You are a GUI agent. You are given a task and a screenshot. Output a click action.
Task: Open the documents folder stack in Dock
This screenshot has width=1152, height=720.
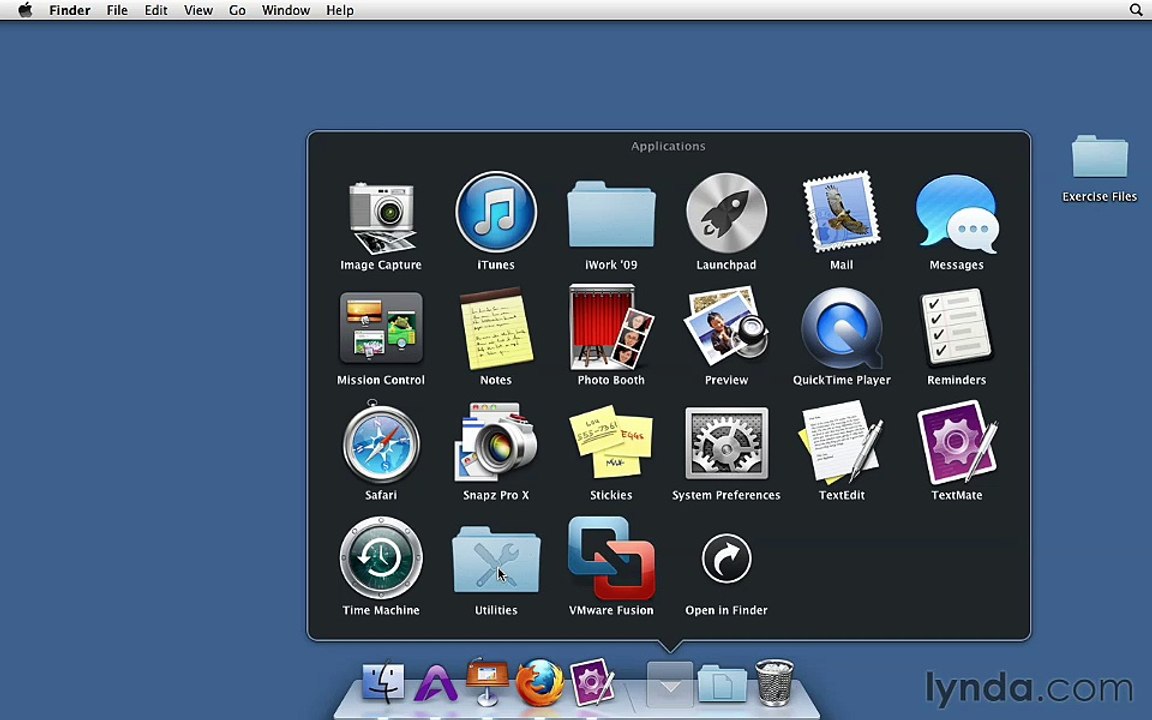pos(721,683)
